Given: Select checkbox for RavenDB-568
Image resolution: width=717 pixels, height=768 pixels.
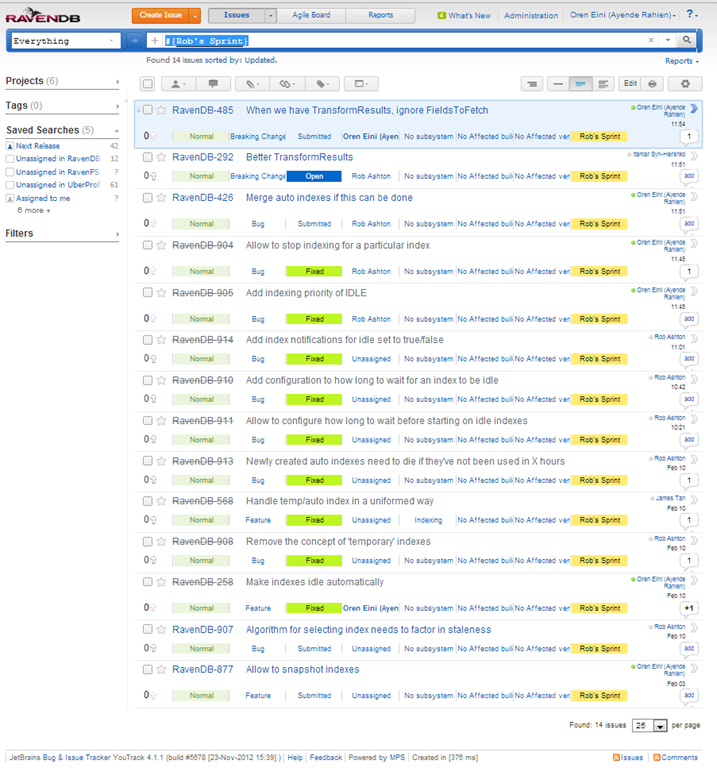Looking at the screenshot, I should coord(147,501).
